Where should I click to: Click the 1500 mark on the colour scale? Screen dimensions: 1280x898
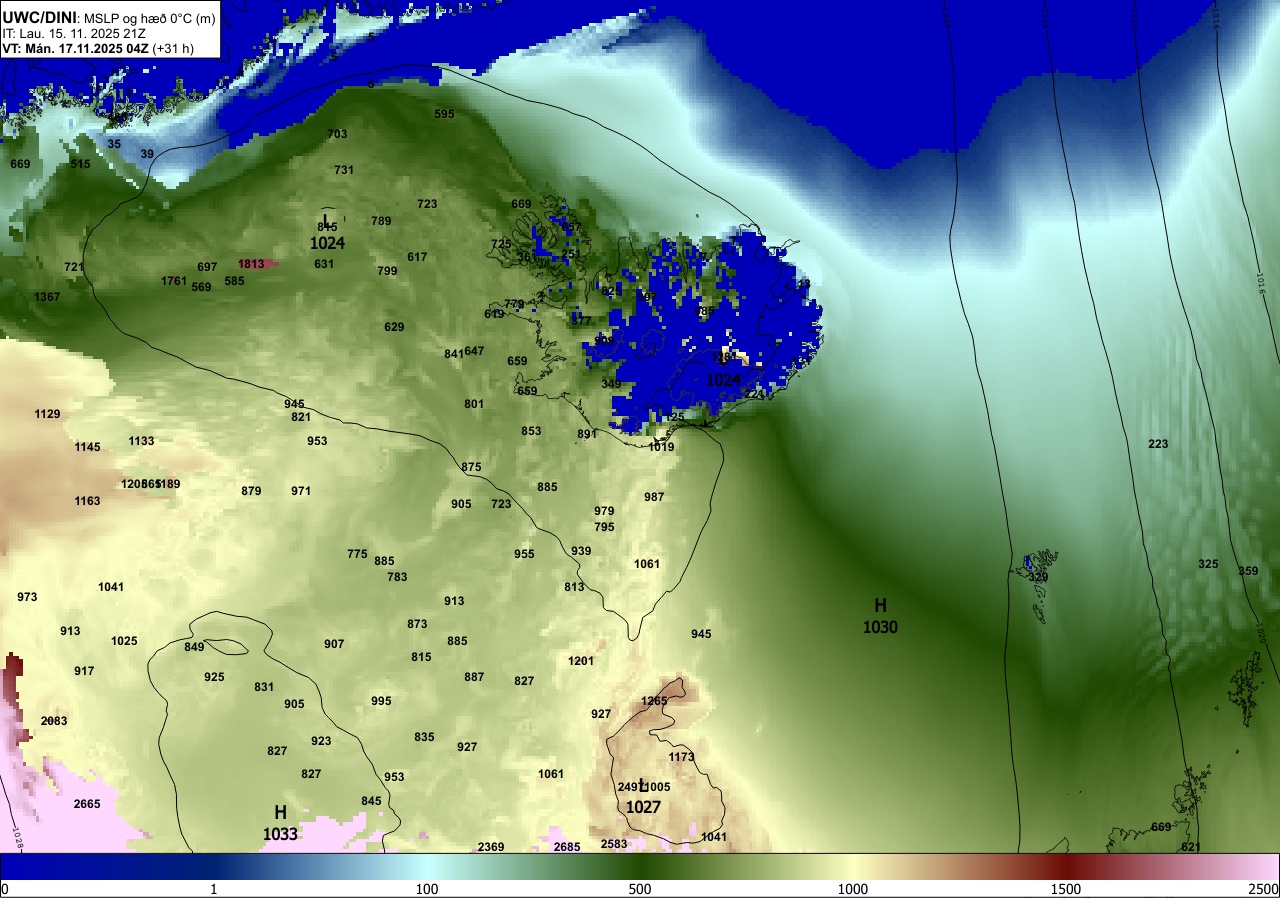tap(1066, 889)
